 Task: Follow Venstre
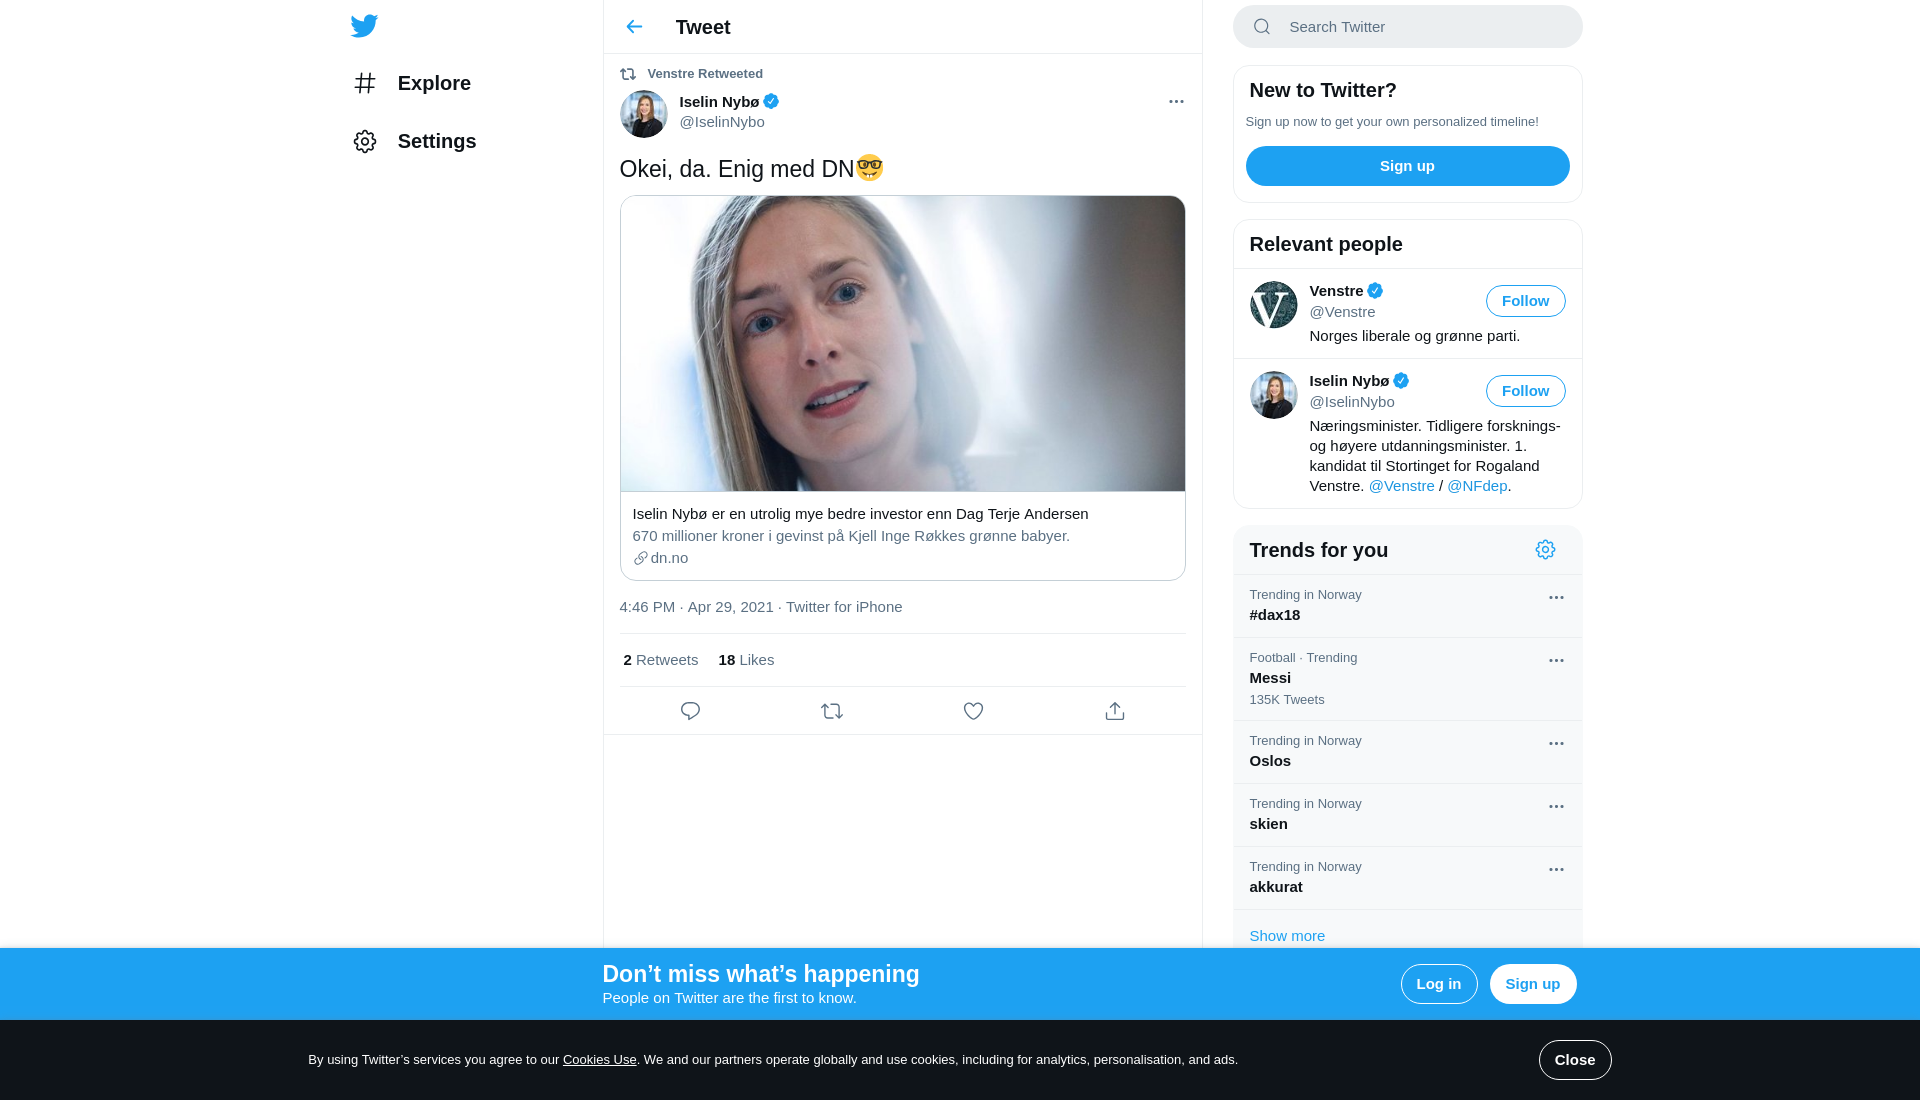(1525, 301)
